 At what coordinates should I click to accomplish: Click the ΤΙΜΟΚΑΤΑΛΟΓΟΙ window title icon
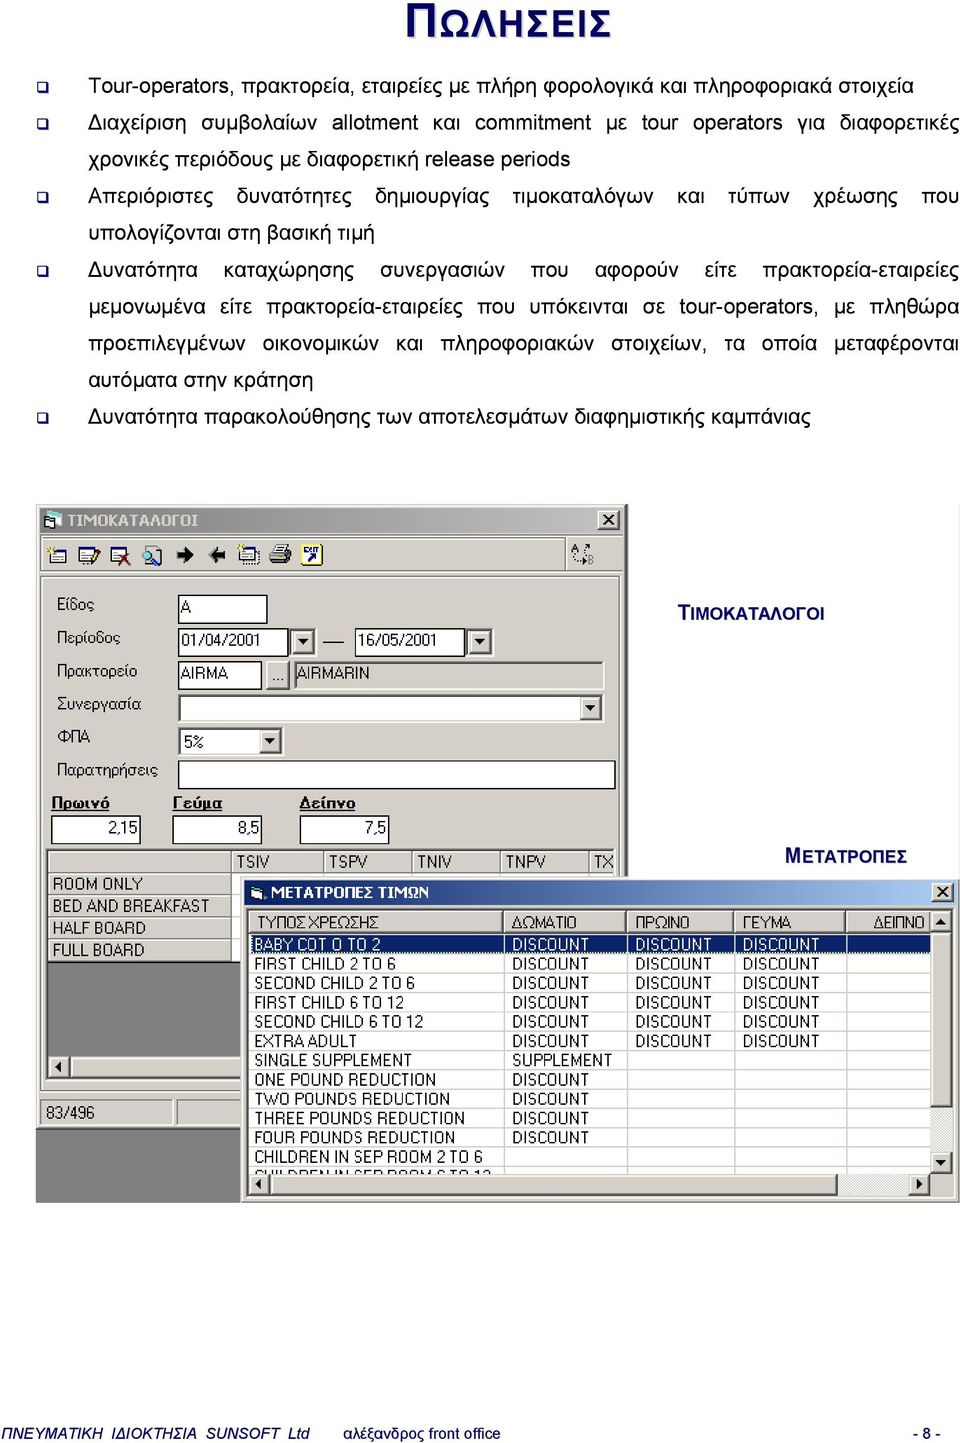click(53, 520)
